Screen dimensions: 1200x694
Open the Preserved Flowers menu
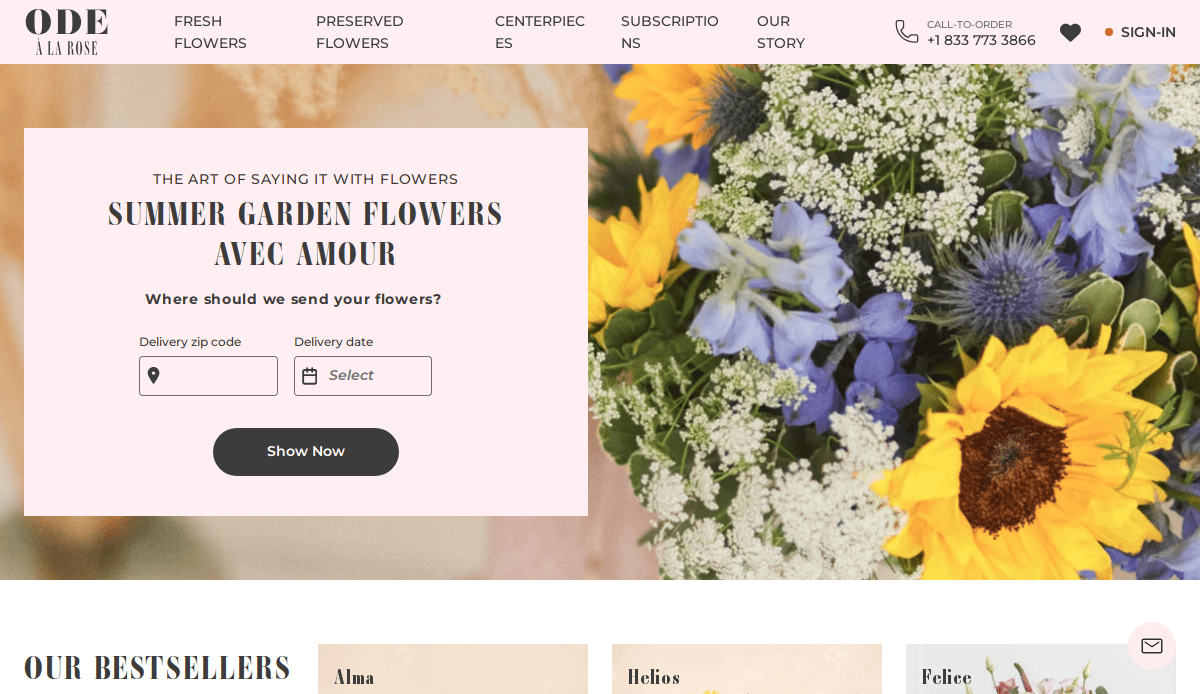(x=359, y=32)
